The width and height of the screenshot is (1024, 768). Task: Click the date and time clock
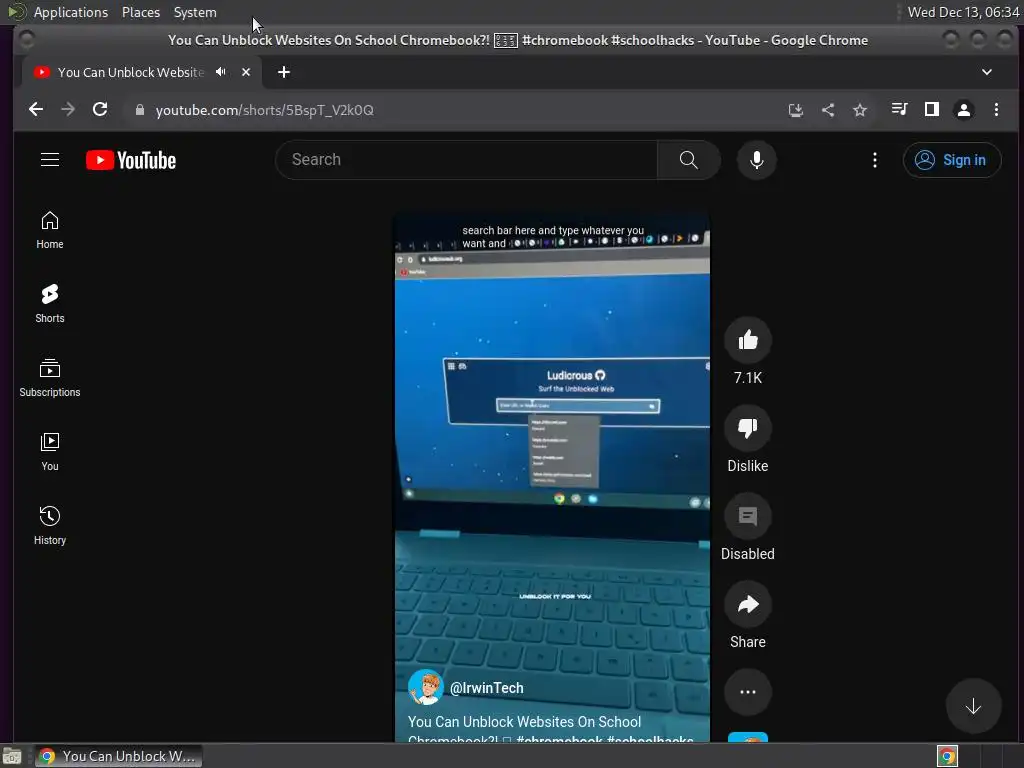(963, 12)
